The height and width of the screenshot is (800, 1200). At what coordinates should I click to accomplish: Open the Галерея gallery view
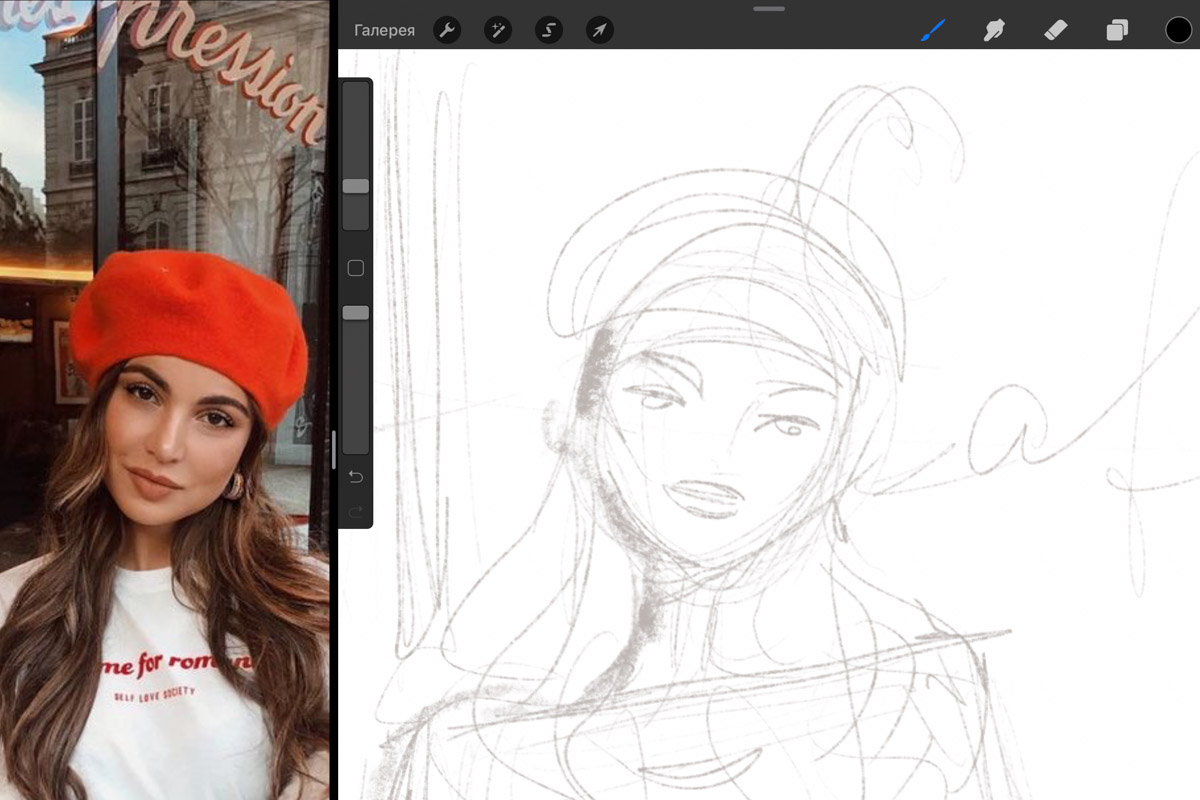(384, 30)
